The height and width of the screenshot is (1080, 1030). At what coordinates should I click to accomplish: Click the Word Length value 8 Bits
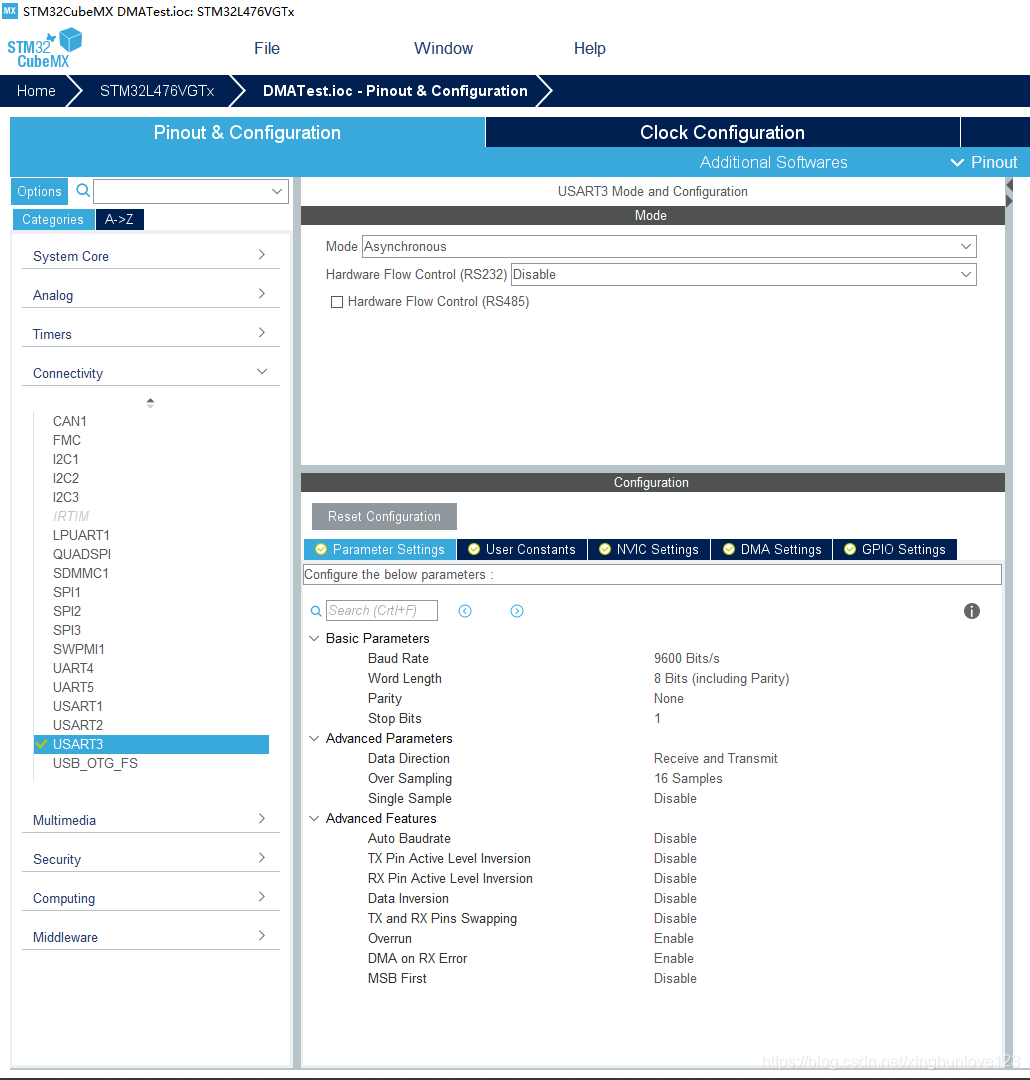tap(721, 678)
